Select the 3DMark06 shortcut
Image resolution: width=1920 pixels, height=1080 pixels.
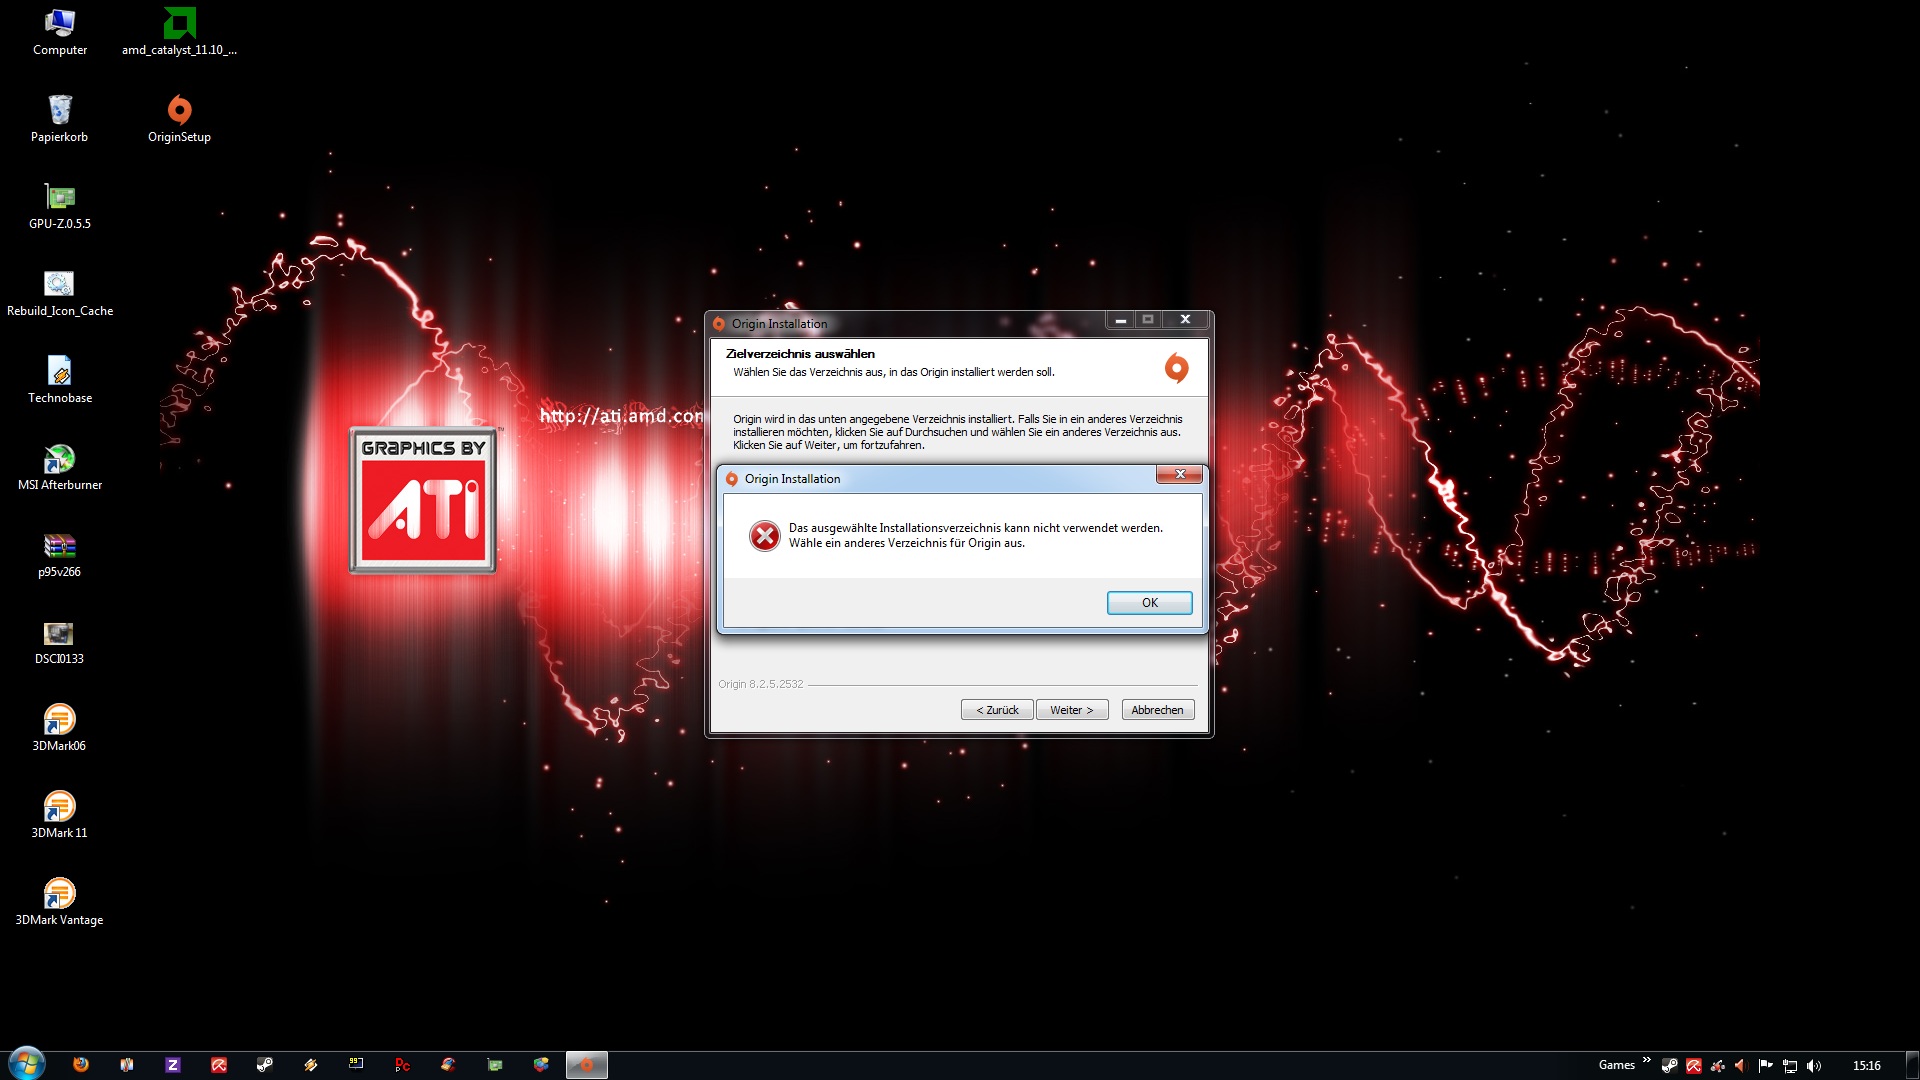click(60, 728)
